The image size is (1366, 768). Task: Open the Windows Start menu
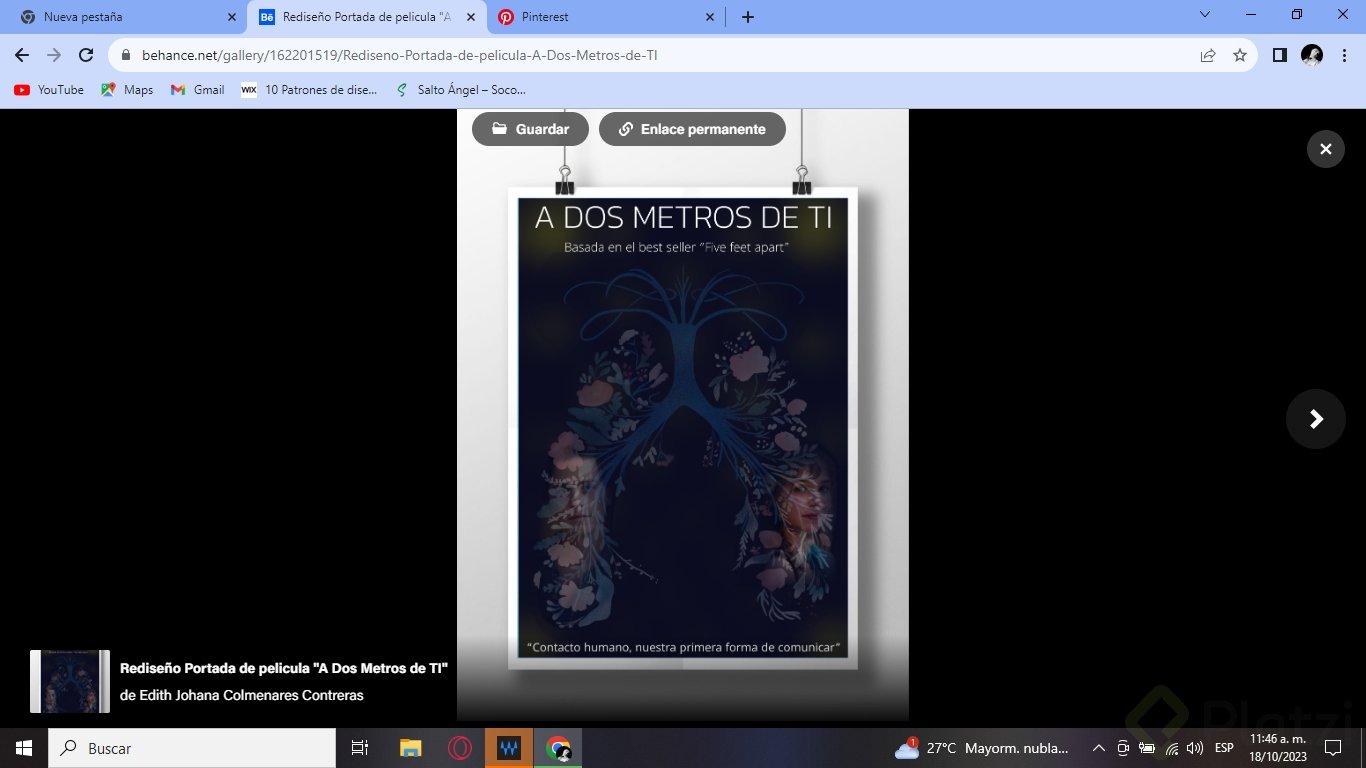pos(24,748)
